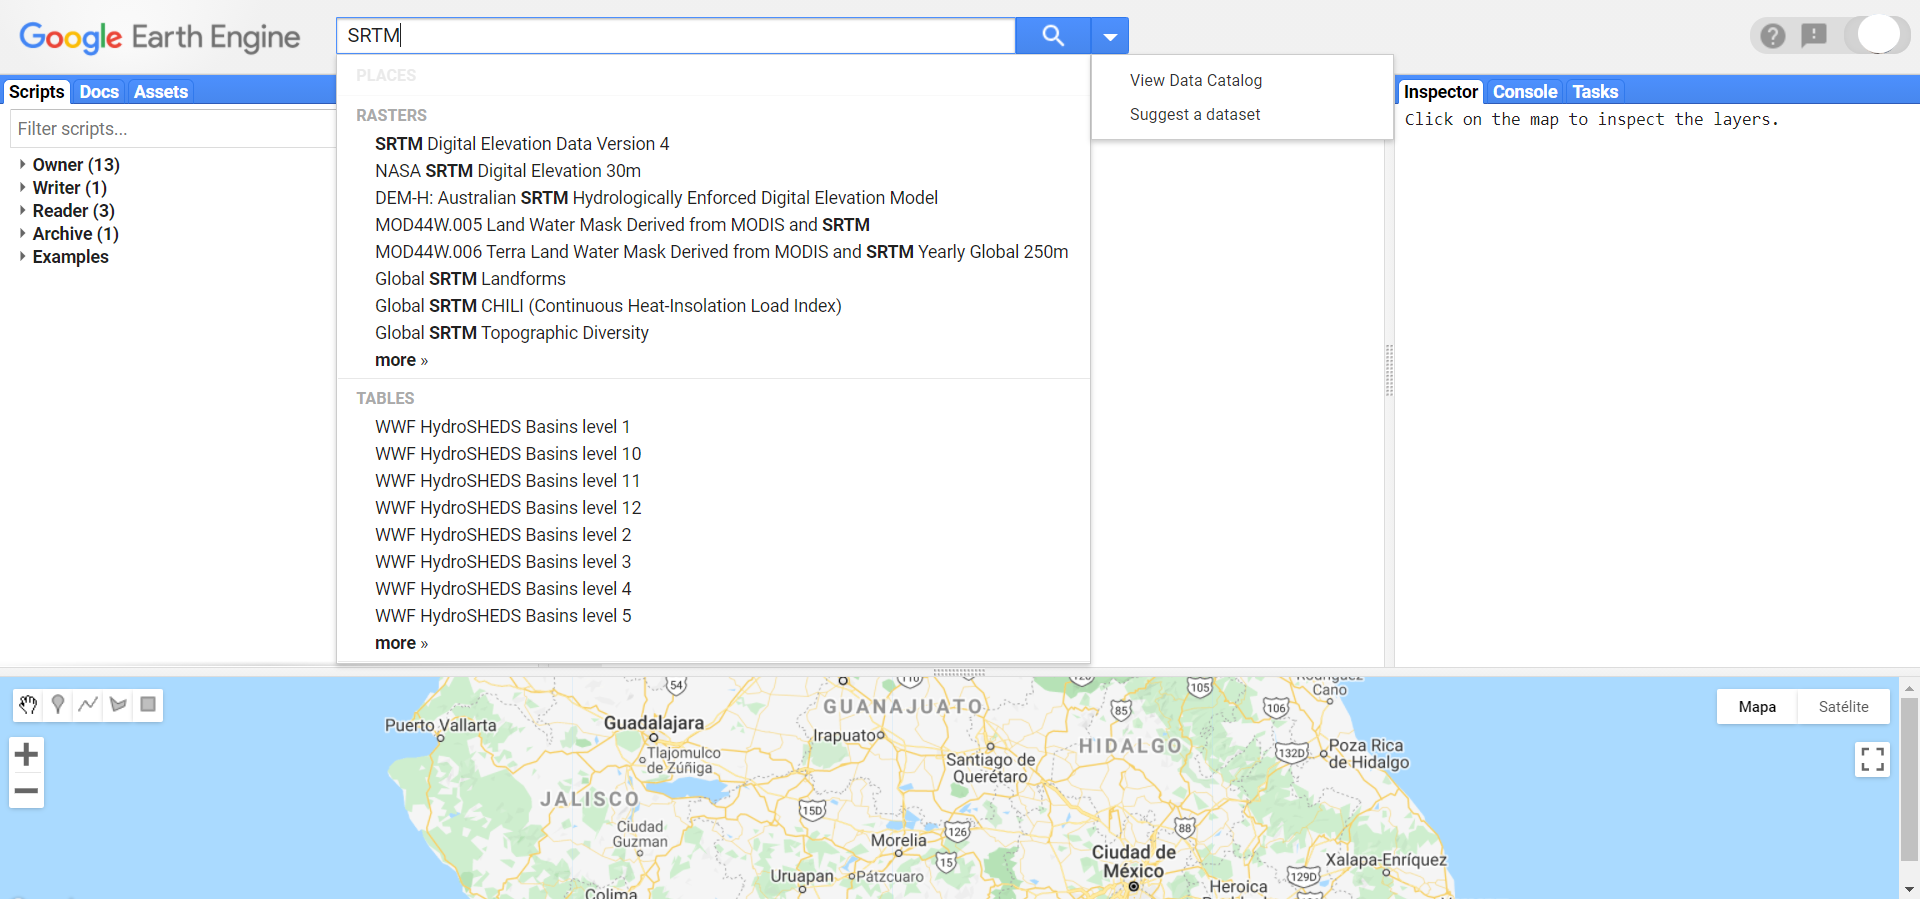
Task: Show more table results link
Action: tap(401, 643)
